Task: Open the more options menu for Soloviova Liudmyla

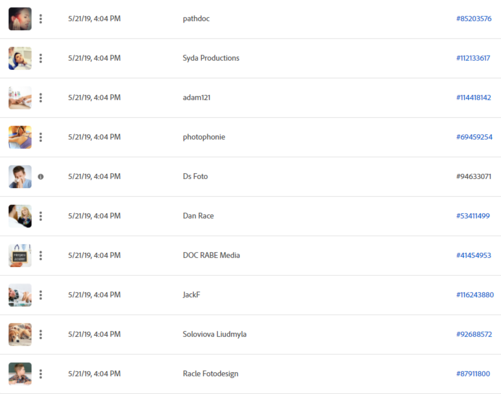Action: (x=41, y=334)
